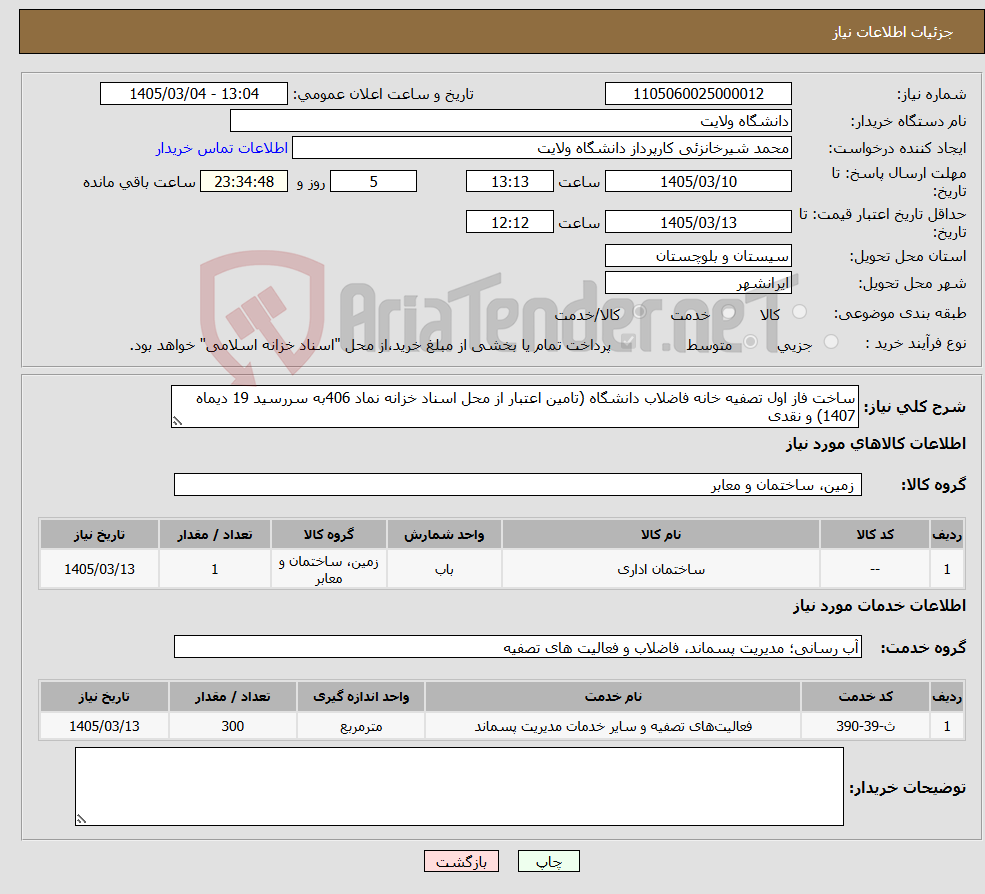The width and height of the screenshot is (985, 894).
Task: Click the نام خدمت column header
Action: [613, 696]
